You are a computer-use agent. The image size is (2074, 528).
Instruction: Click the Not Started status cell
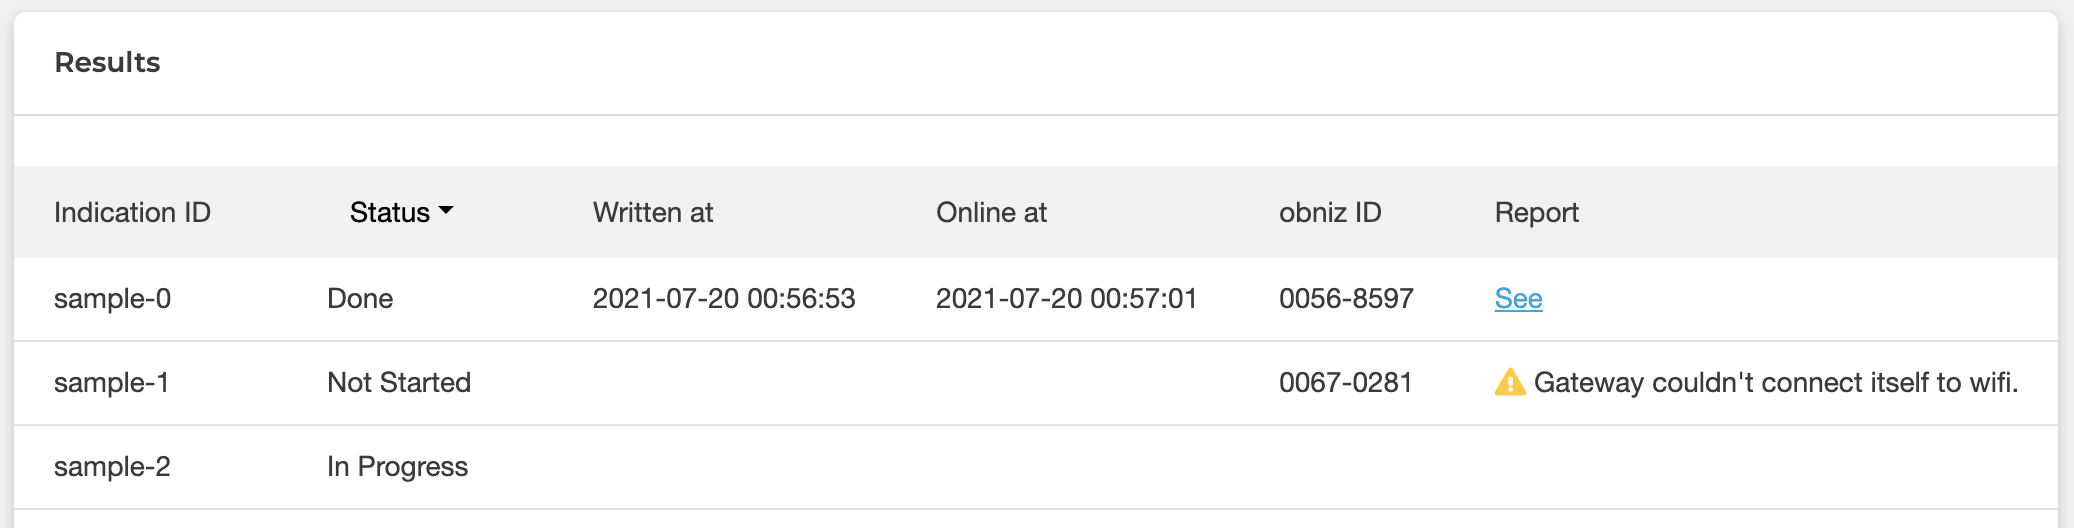click(x=399, y=383)
